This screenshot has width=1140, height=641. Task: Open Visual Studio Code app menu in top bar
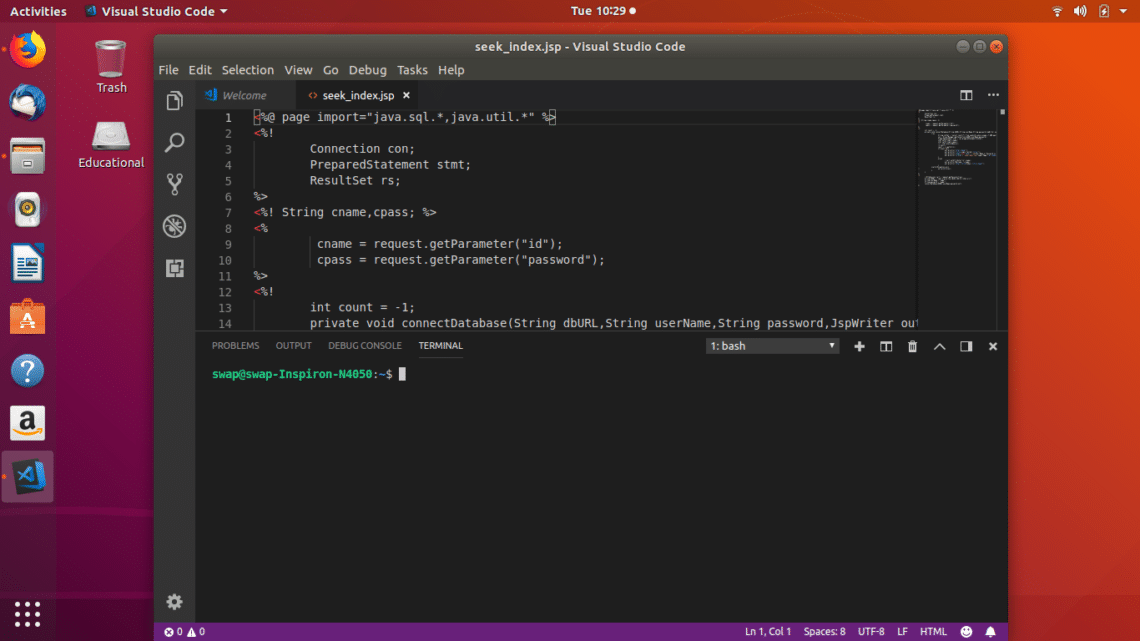[156, 11]
